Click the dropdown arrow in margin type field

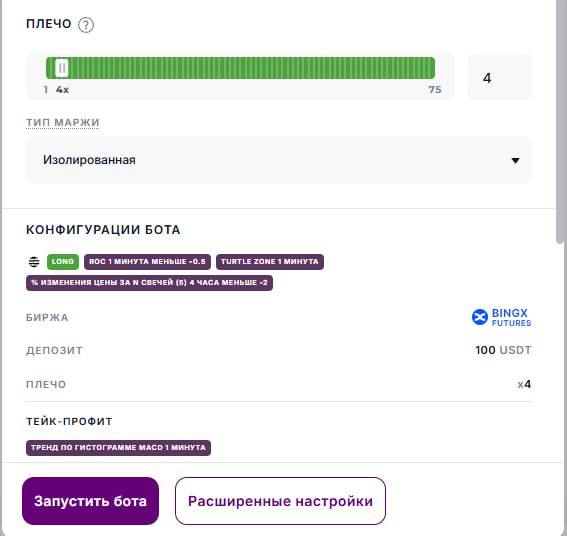[515, 160]
